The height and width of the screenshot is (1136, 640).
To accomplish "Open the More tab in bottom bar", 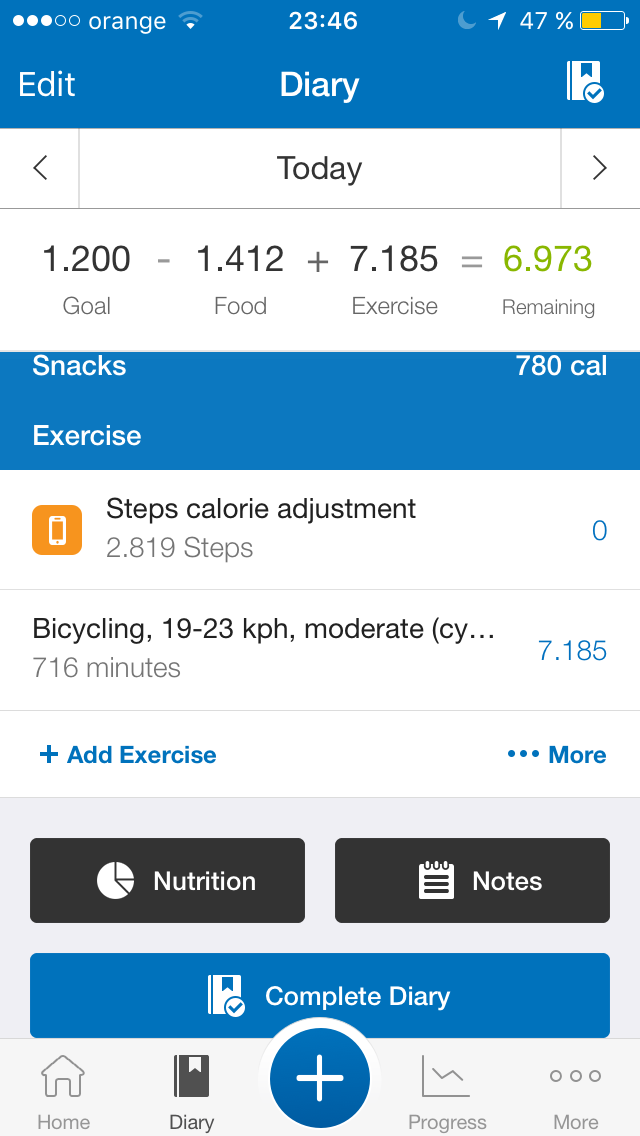I will tap(575, 1092).
